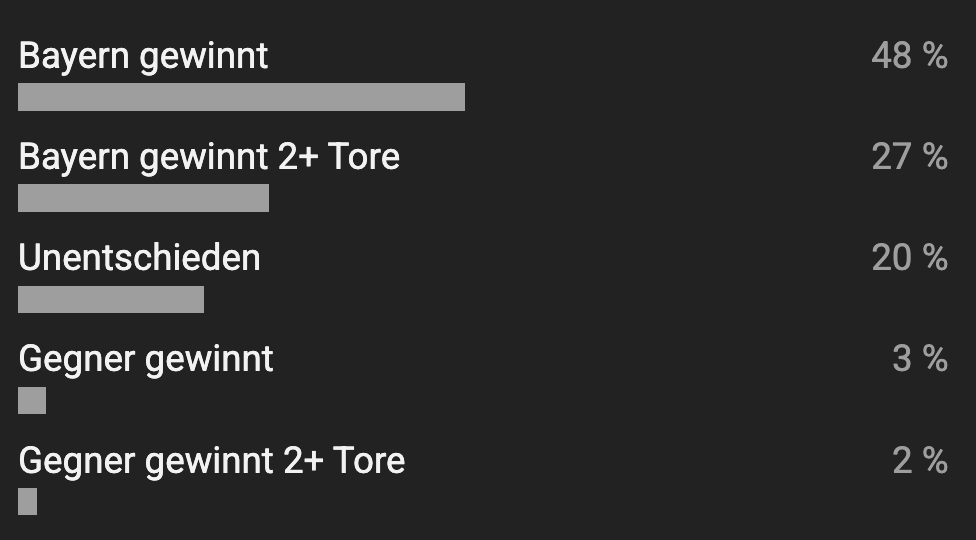This screenshot has width=976, height=540.
Task: Choose 'Gegner gewinnt 2+ Tore' option
Action: pos(211,460)
